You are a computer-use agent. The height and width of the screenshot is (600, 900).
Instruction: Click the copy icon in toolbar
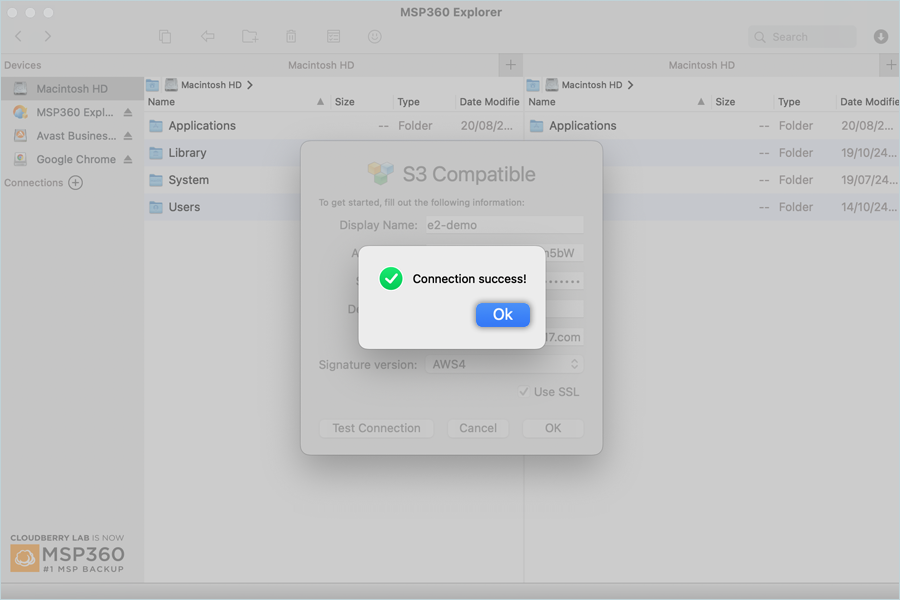click(165, 37)
